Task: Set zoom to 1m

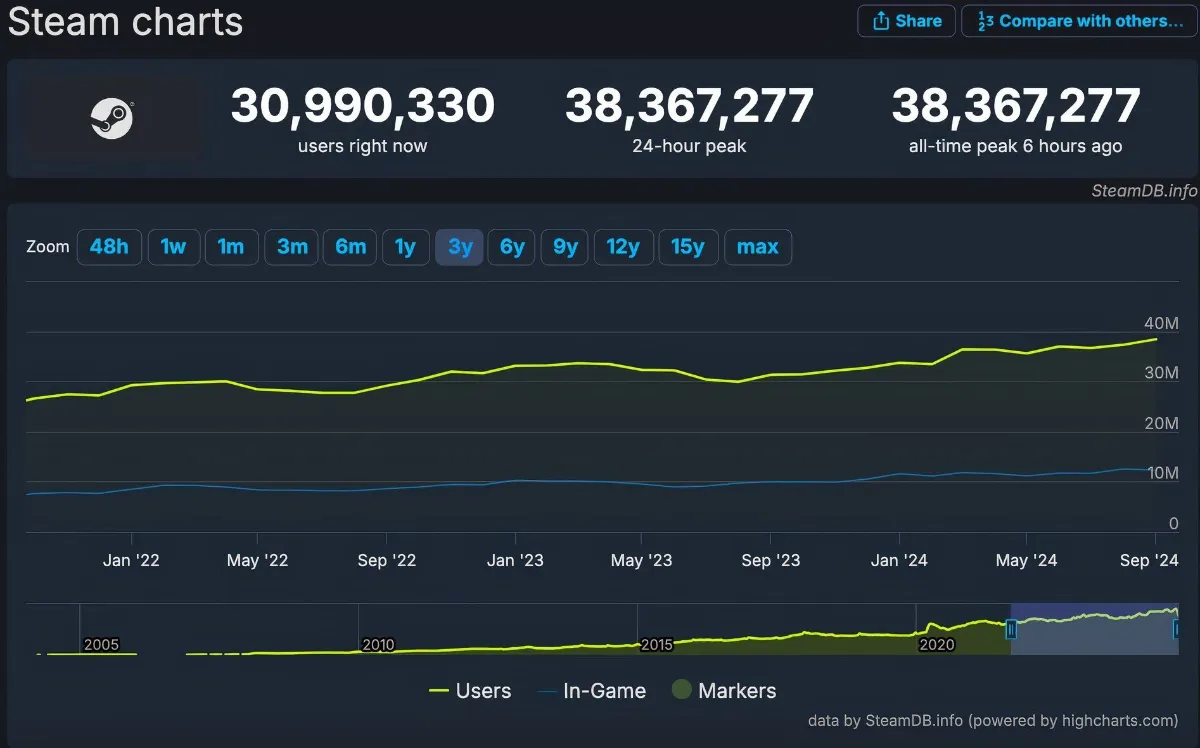Action: point(231,247)
